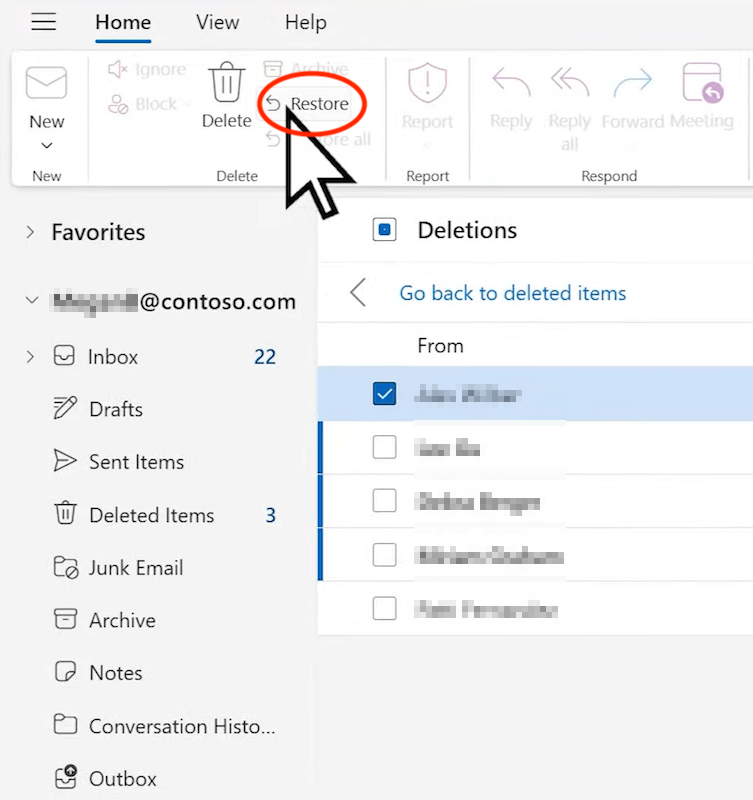Click the Forward arrow button
The image size is (753, 800).
click(x=633, y=97)
